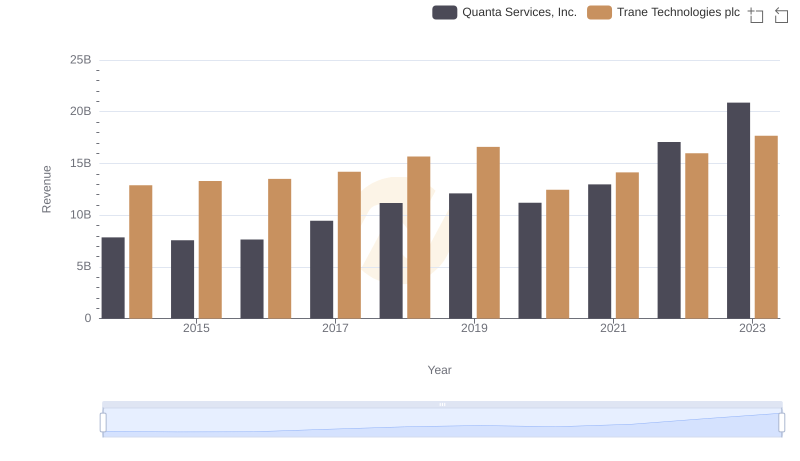Click the 2021 x-axis label
Screen dimensions: 800x461
coord(613,328)
